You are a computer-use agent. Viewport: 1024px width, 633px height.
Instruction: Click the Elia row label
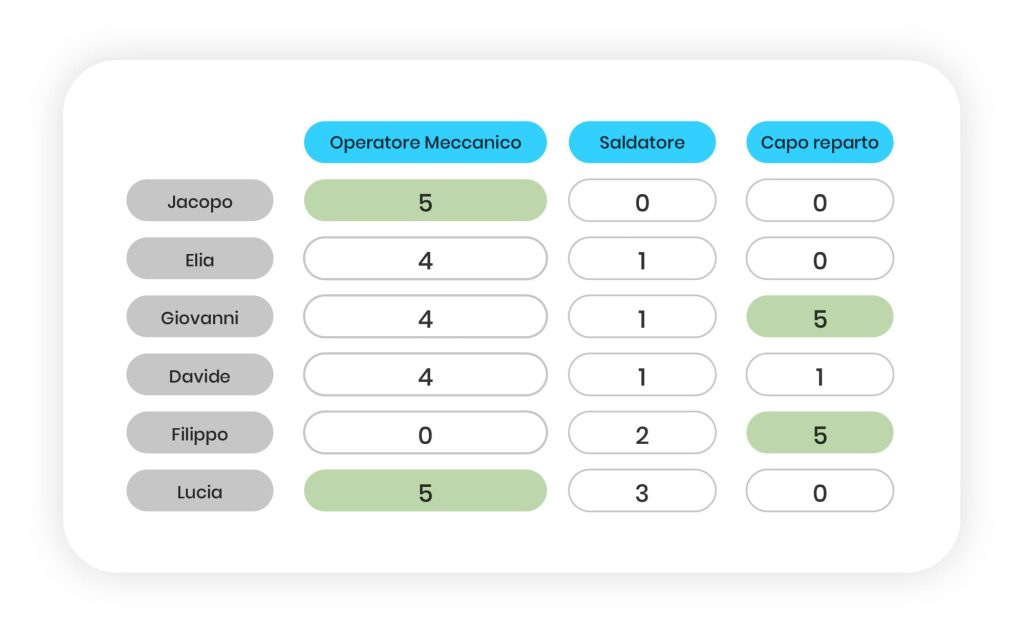[199, 259]
